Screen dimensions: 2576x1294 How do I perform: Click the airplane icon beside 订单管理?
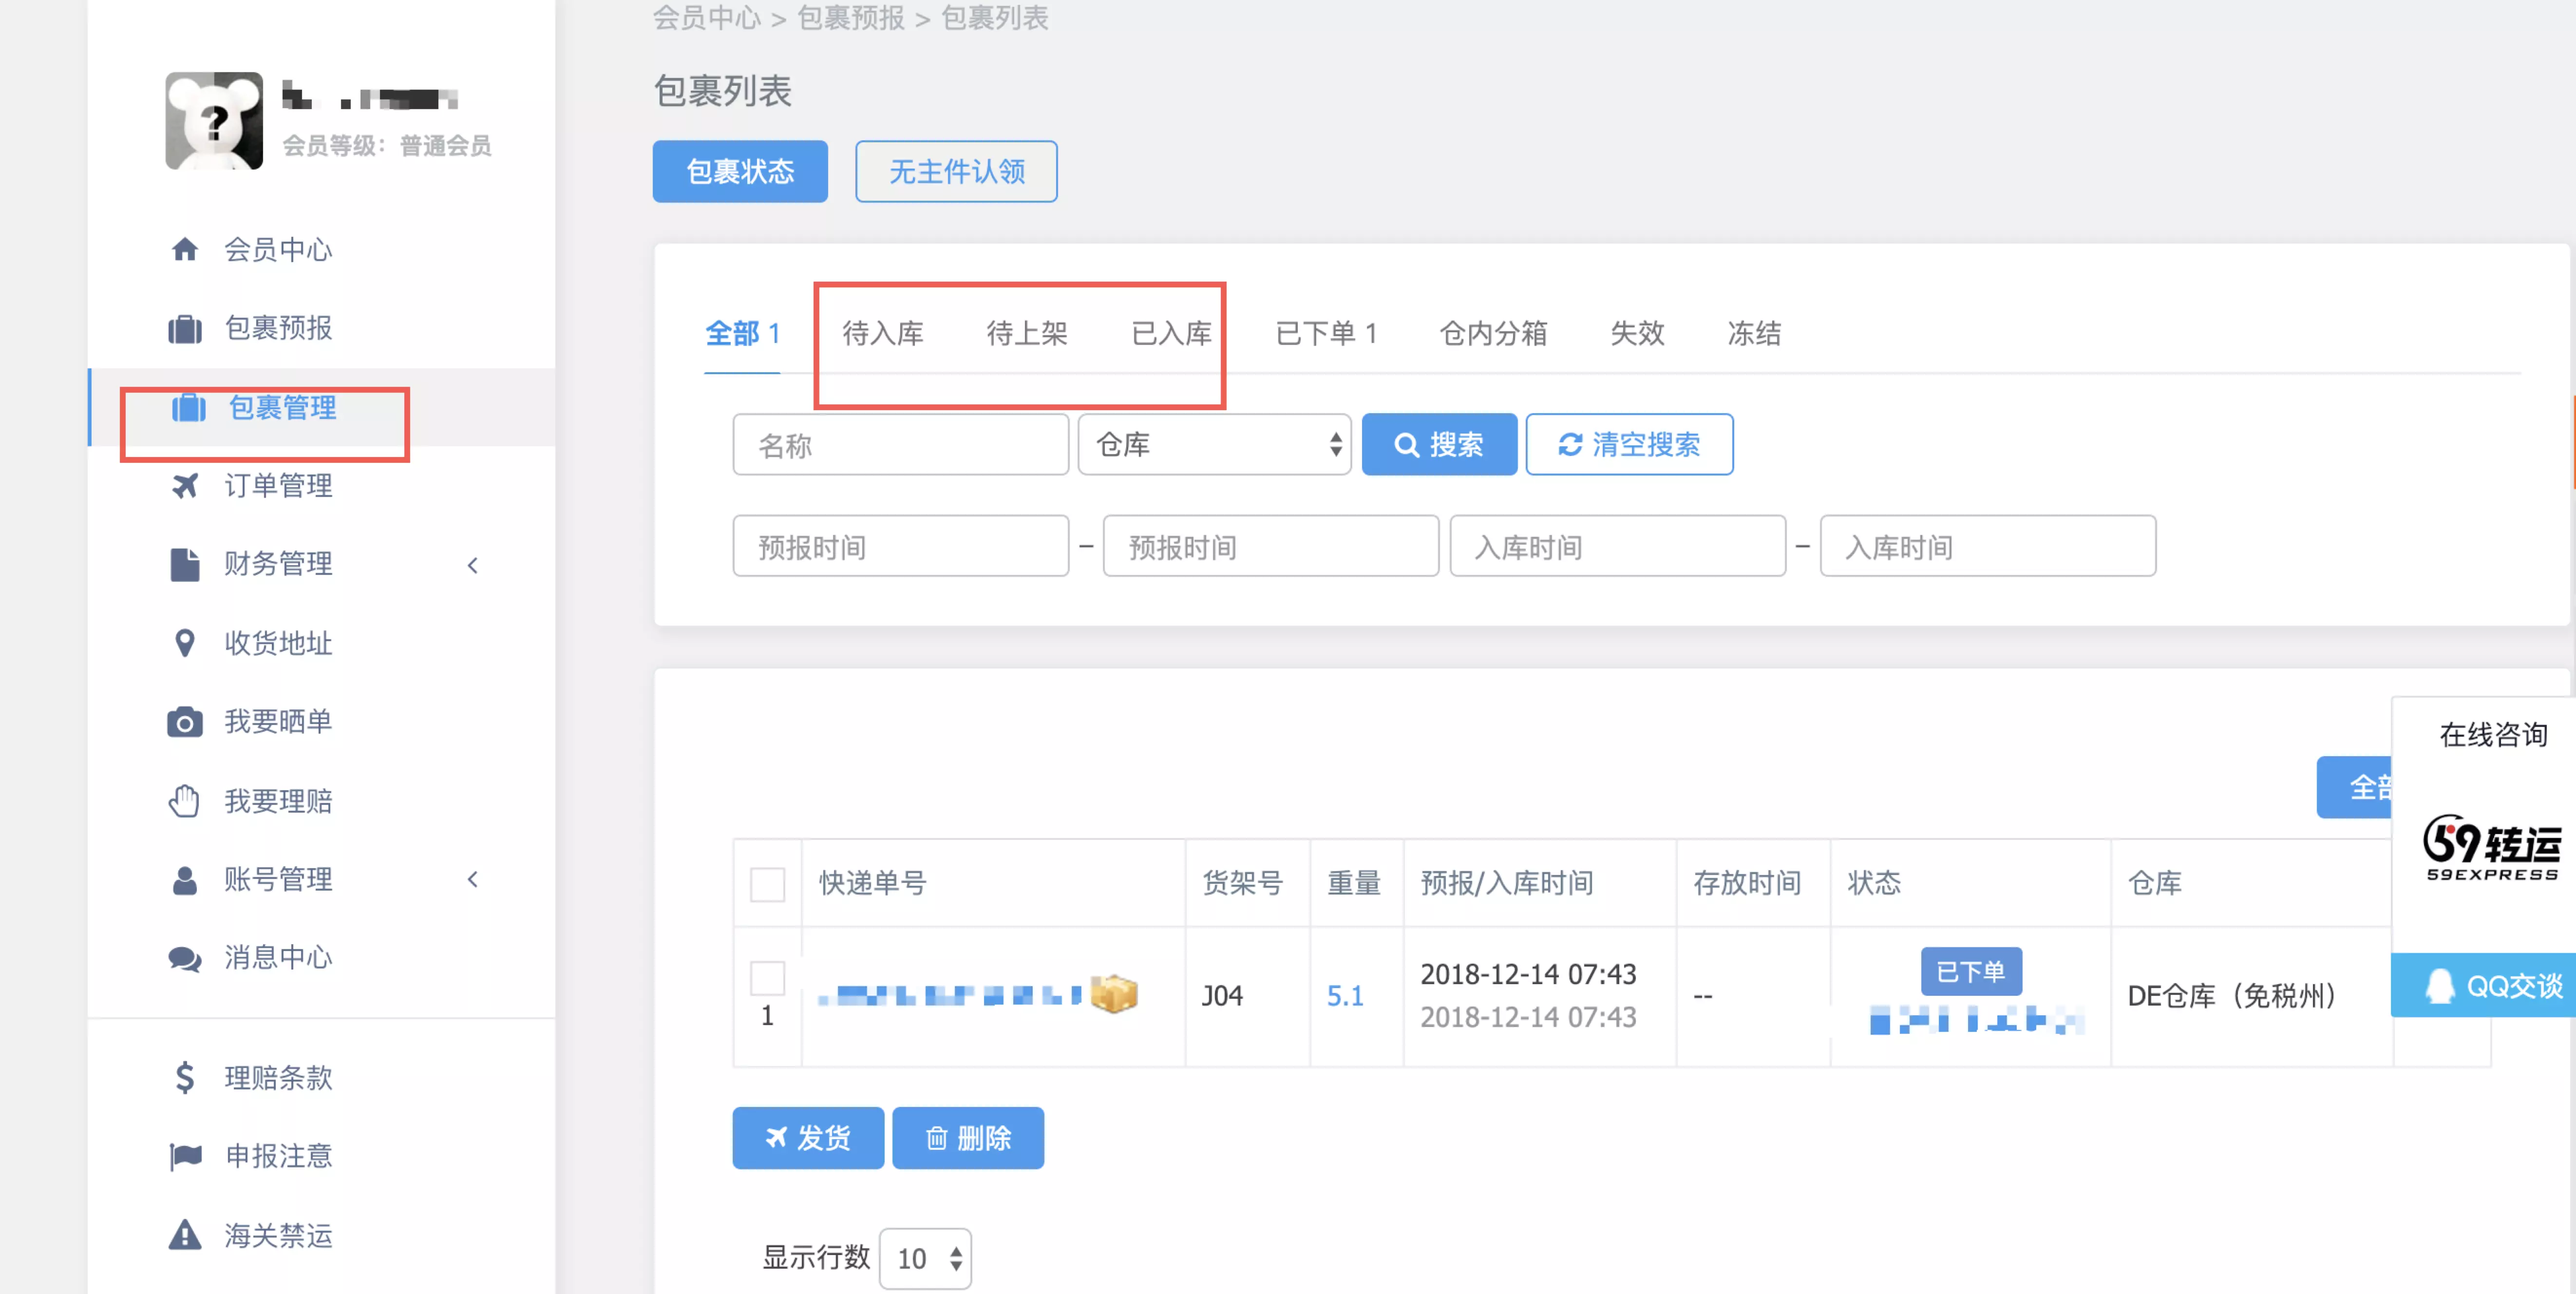pyautogui.click(x=185, y=486)
